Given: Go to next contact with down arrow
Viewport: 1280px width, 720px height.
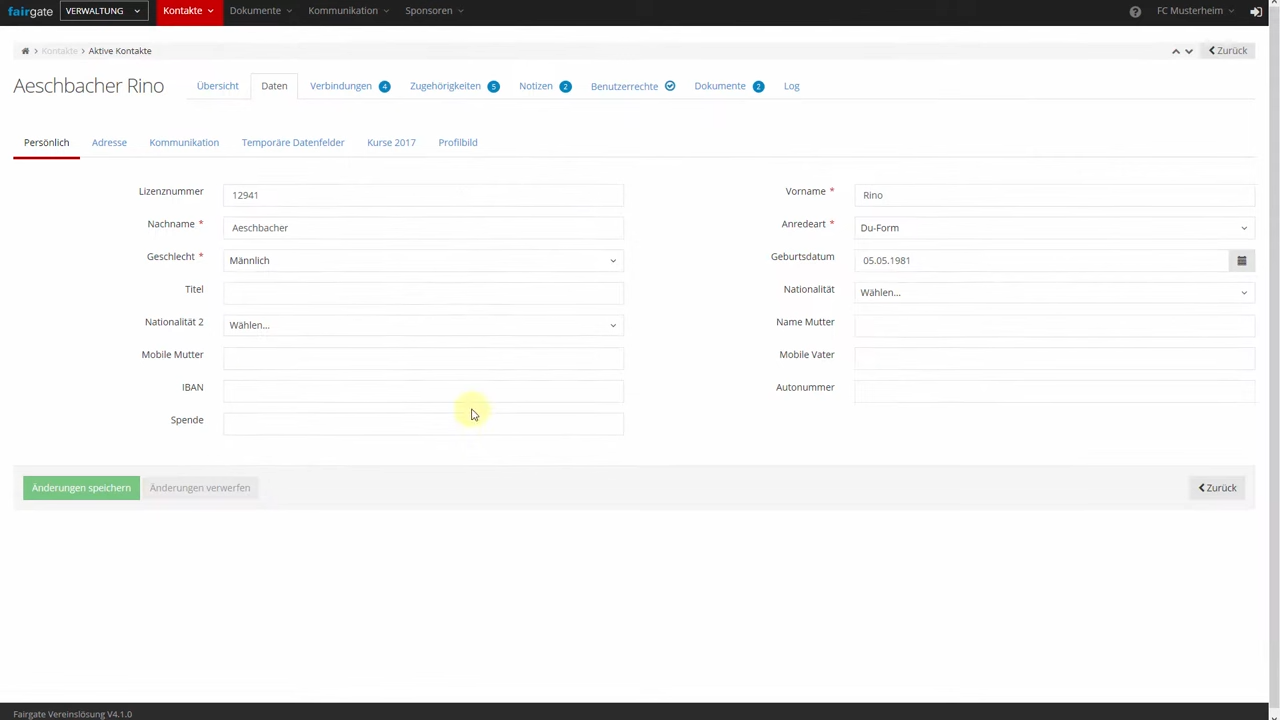Looking at the screenshot, I should click(1189, 51).
